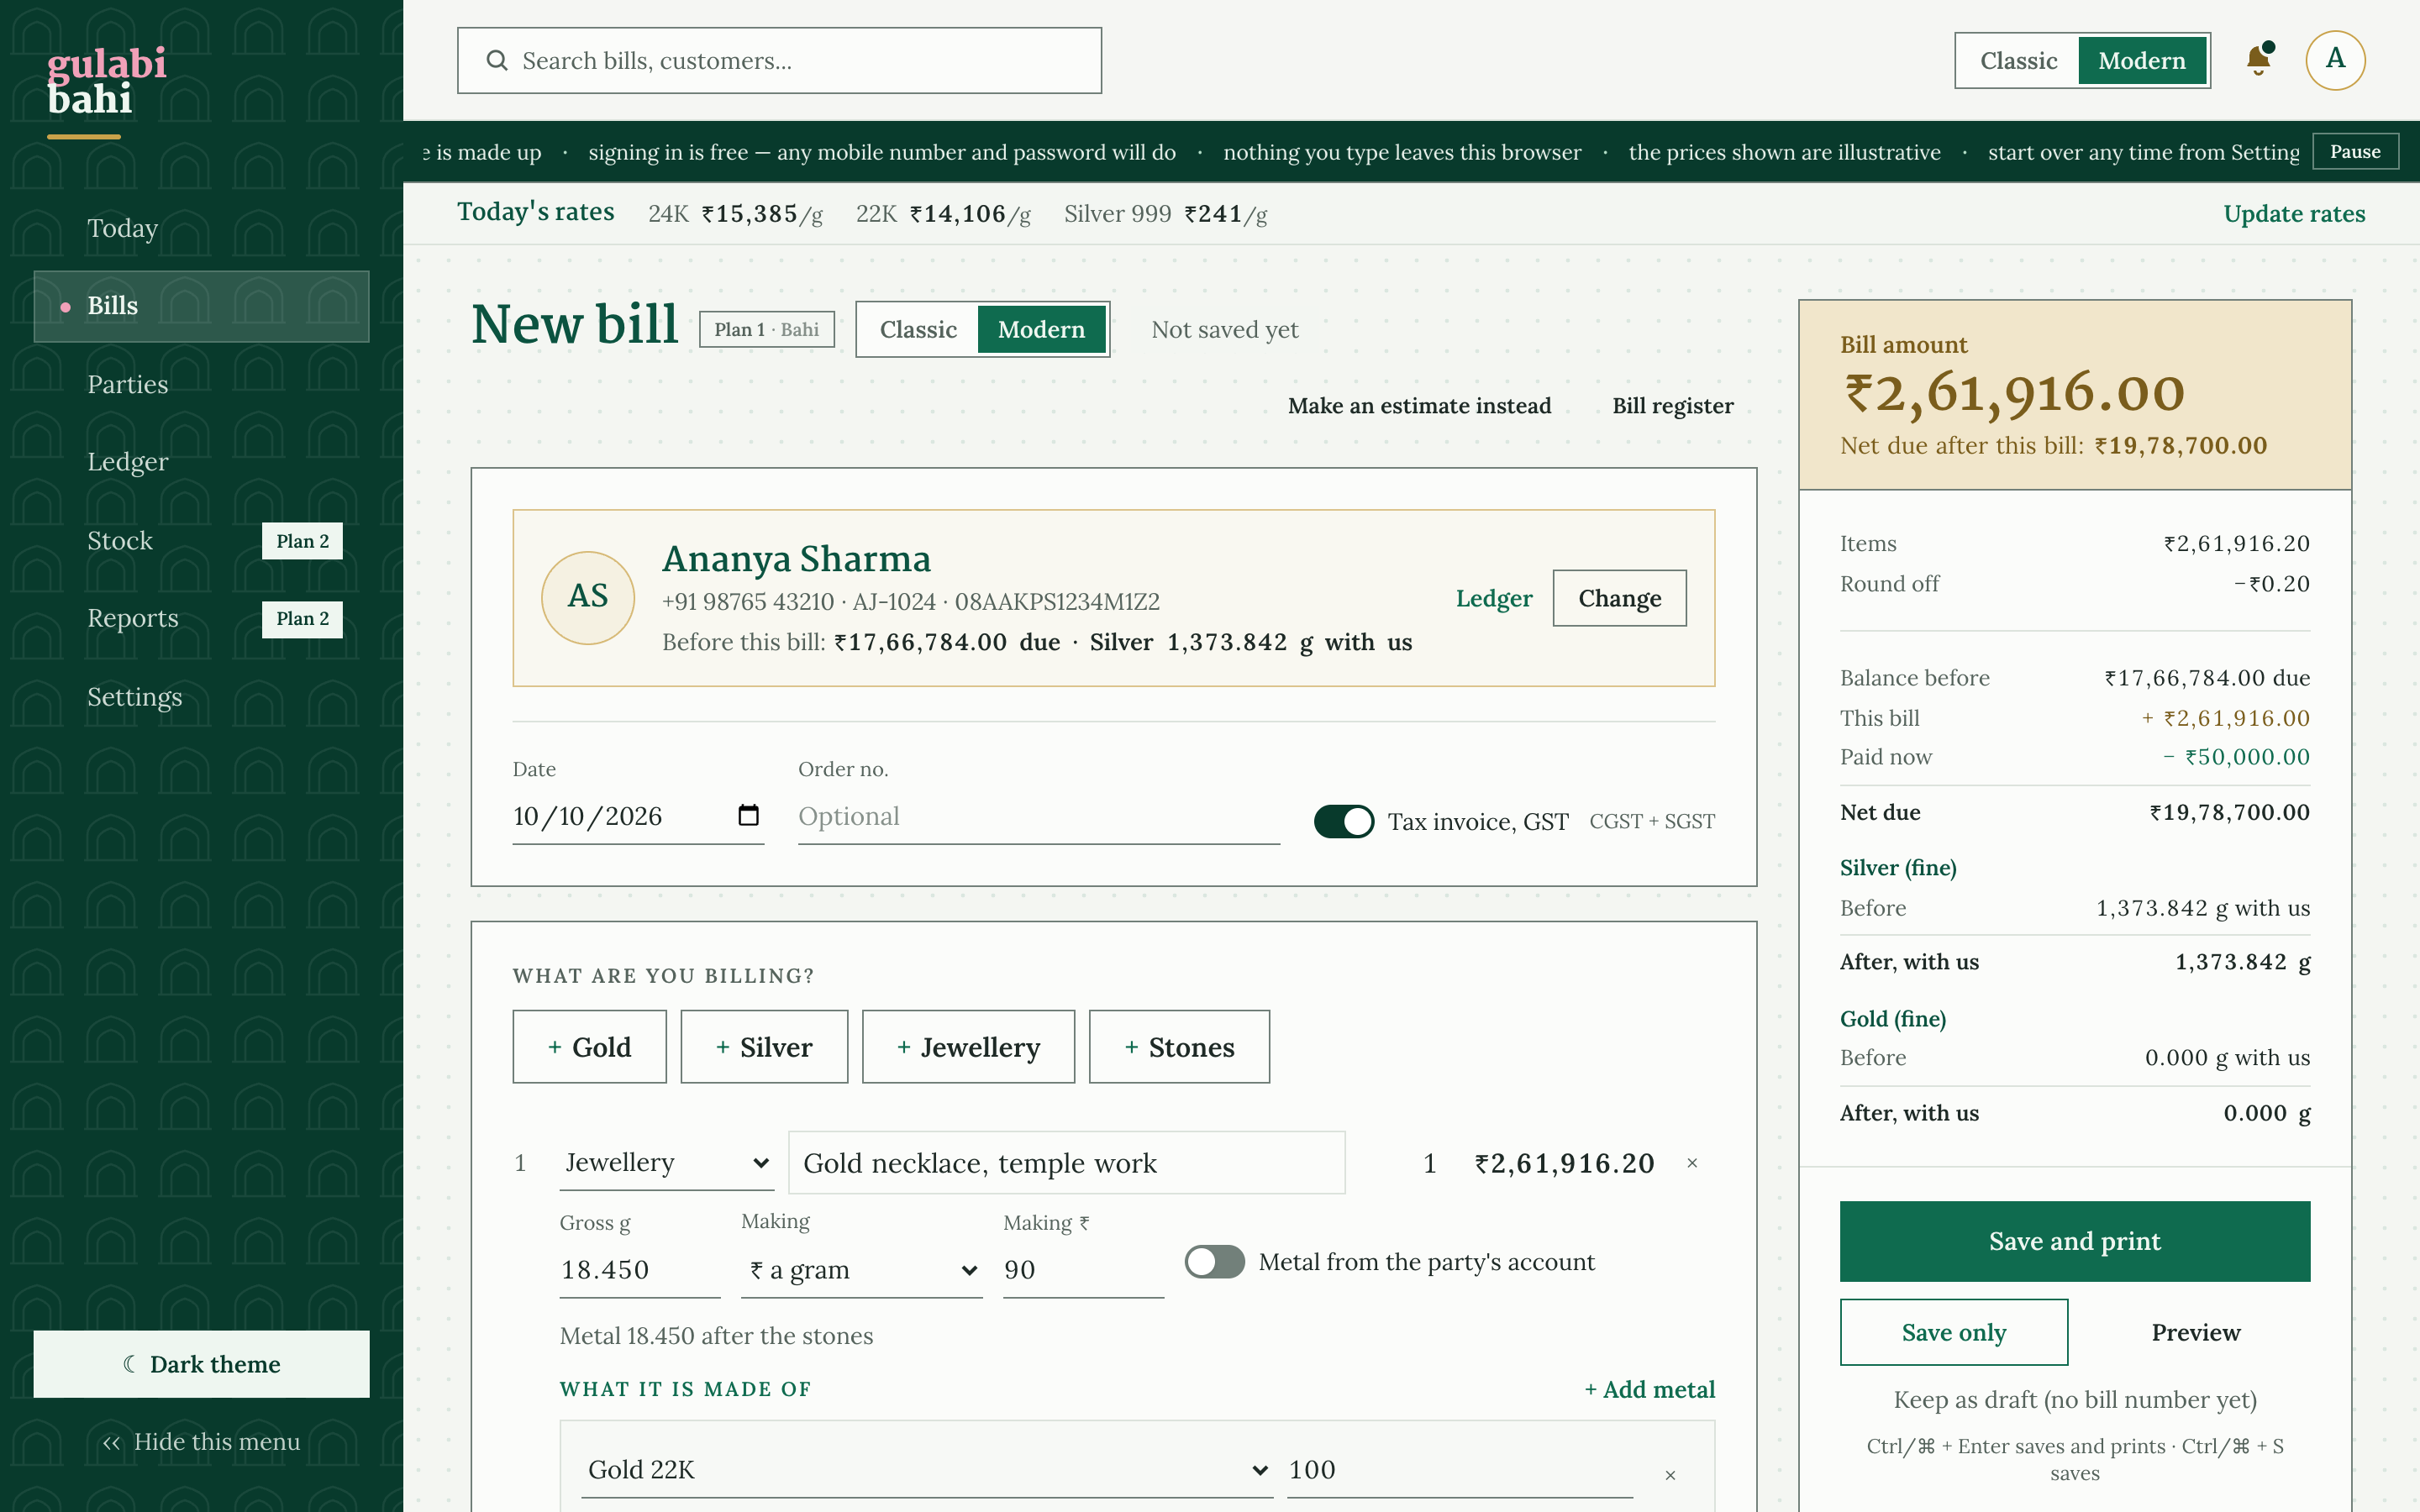This screenshot has height=1512, width=2420.
Task: Open the date picker calendar icon
Action: pyautogui.click(x=748, y=815)
